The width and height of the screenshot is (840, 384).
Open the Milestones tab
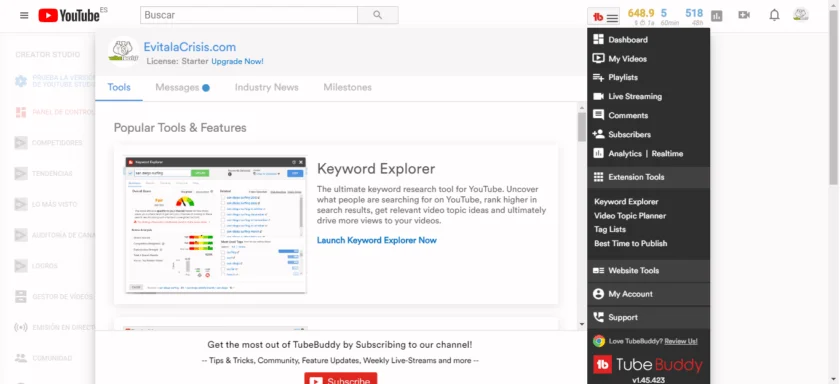[347, 87]
